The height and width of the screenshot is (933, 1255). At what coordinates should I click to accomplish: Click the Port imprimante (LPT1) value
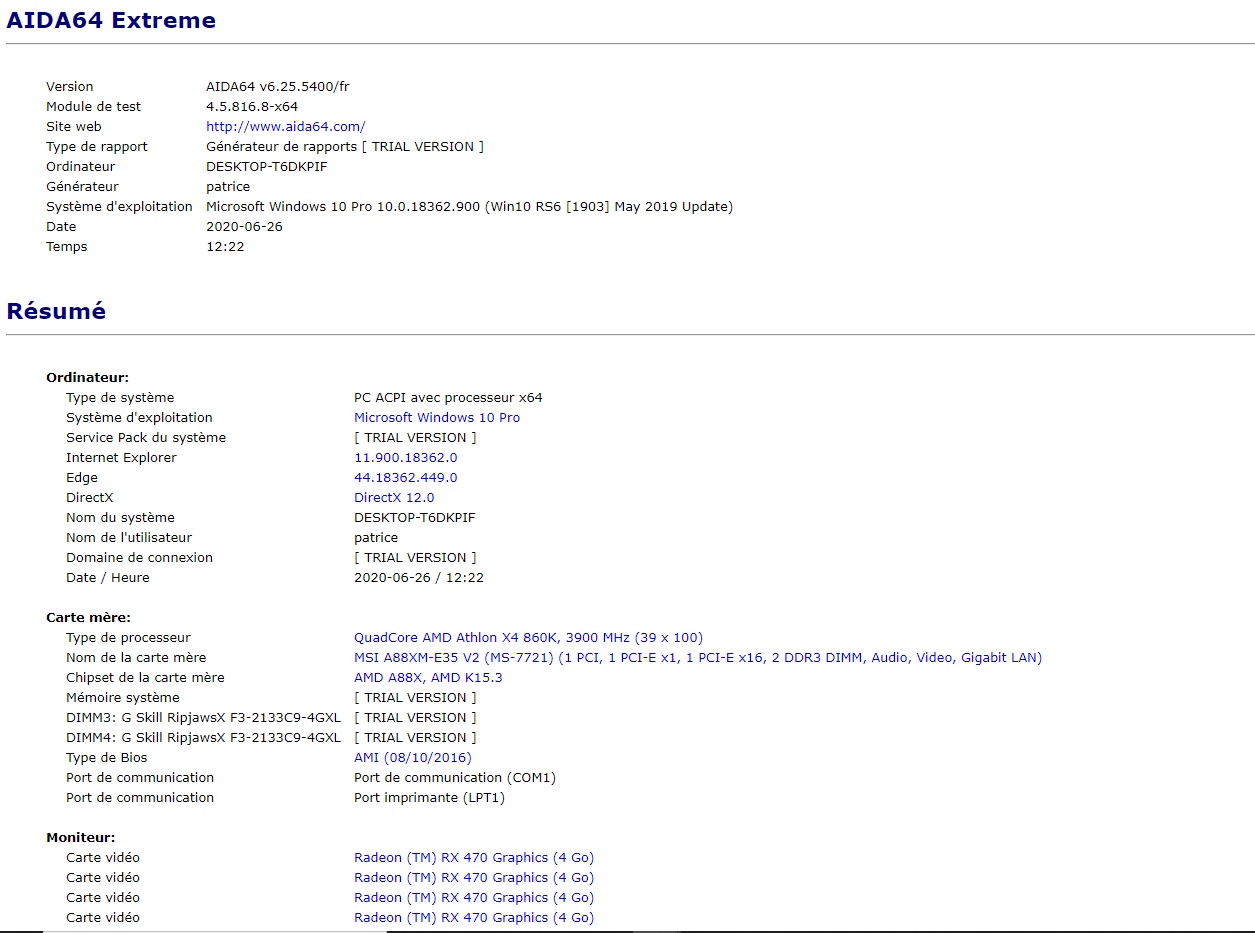point(429,798)
